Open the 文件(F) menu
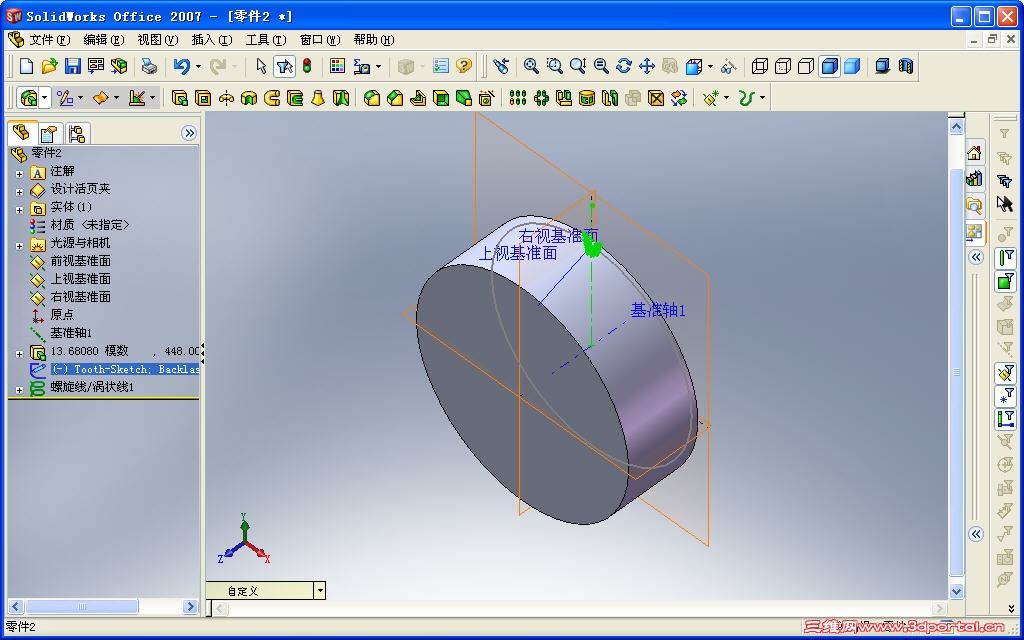This screenshot has height=640, width=1024. 50,40
